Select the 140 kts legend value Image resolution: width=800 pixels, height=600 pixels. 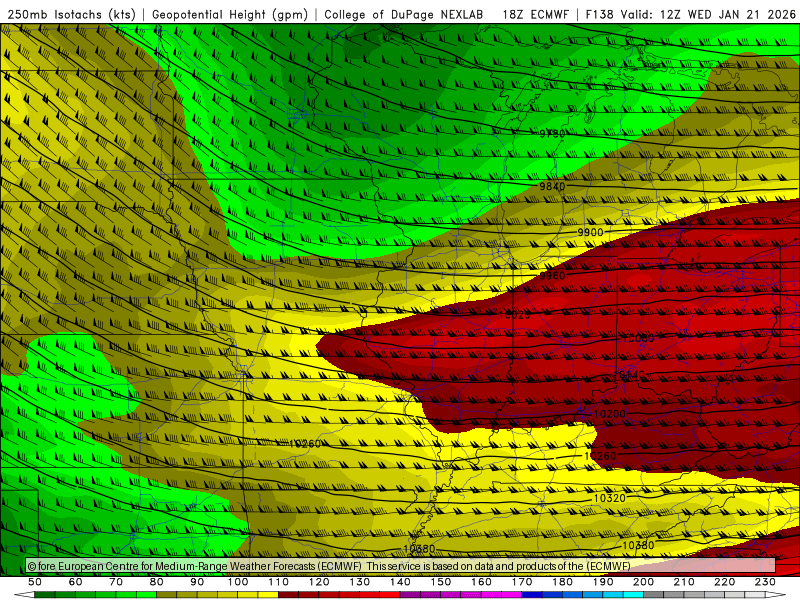[400, 582]
